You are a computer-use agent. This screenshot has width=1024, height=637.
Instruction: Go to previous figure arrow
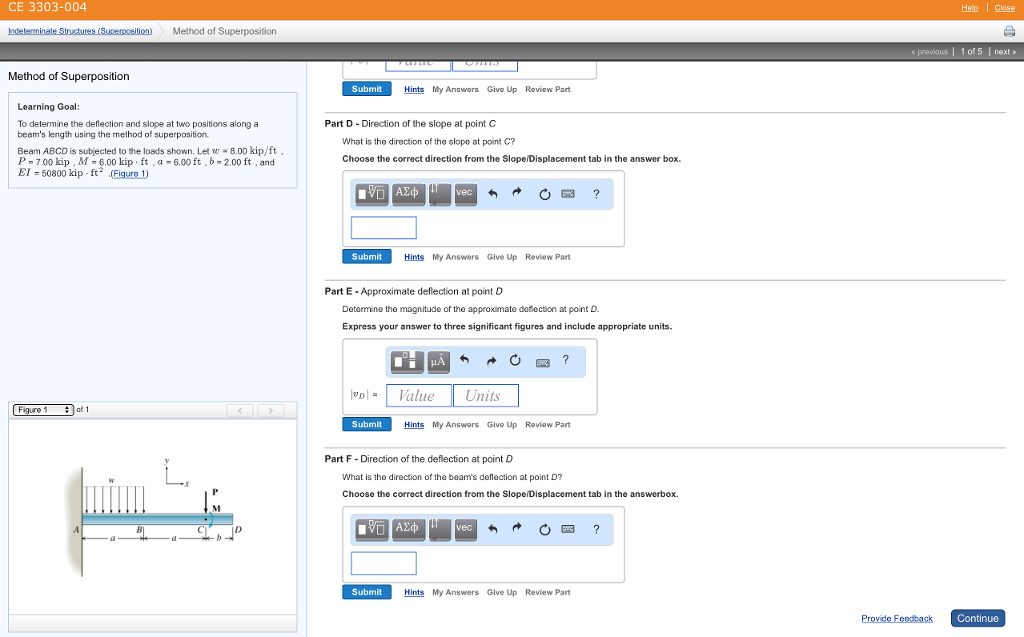click(x=240, y=410)
